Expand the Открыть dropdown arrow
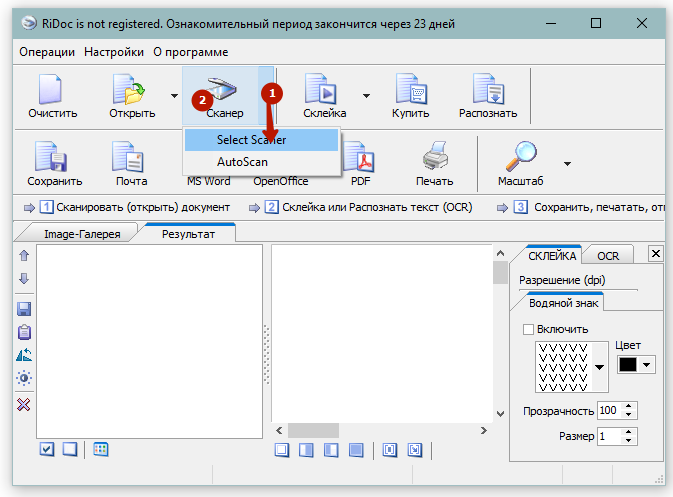 click(174, 96)
